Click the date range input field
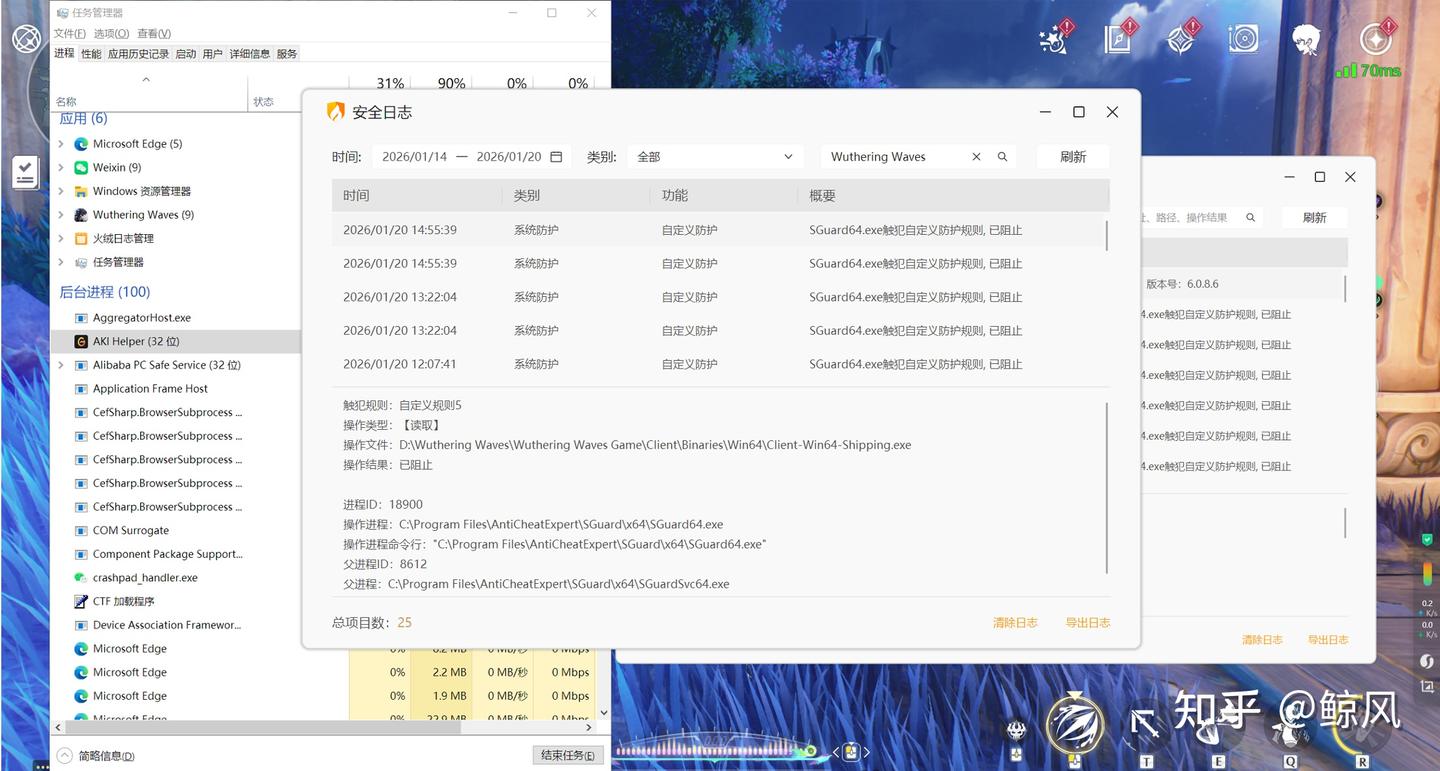The width and height of the screenshot is (1440, 771). click(471, 157)
